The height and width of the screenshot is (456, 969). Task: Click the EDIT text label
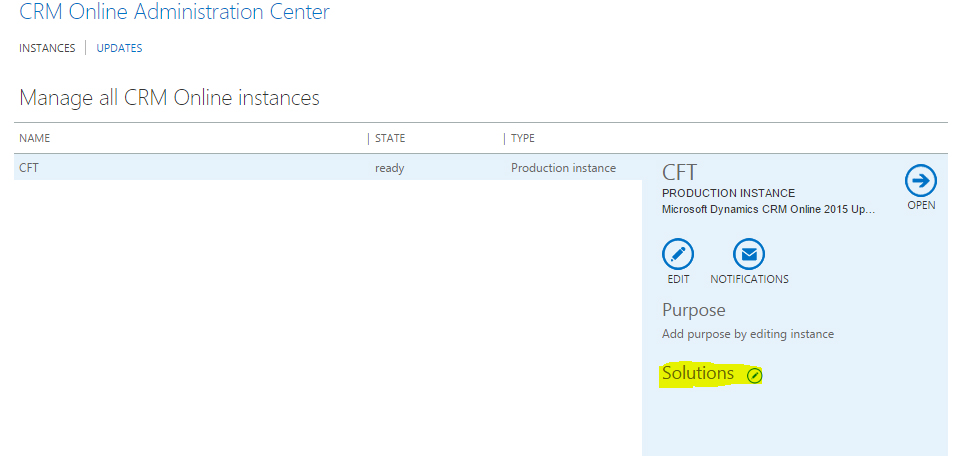pyautogui.click(x=678, y=280)
